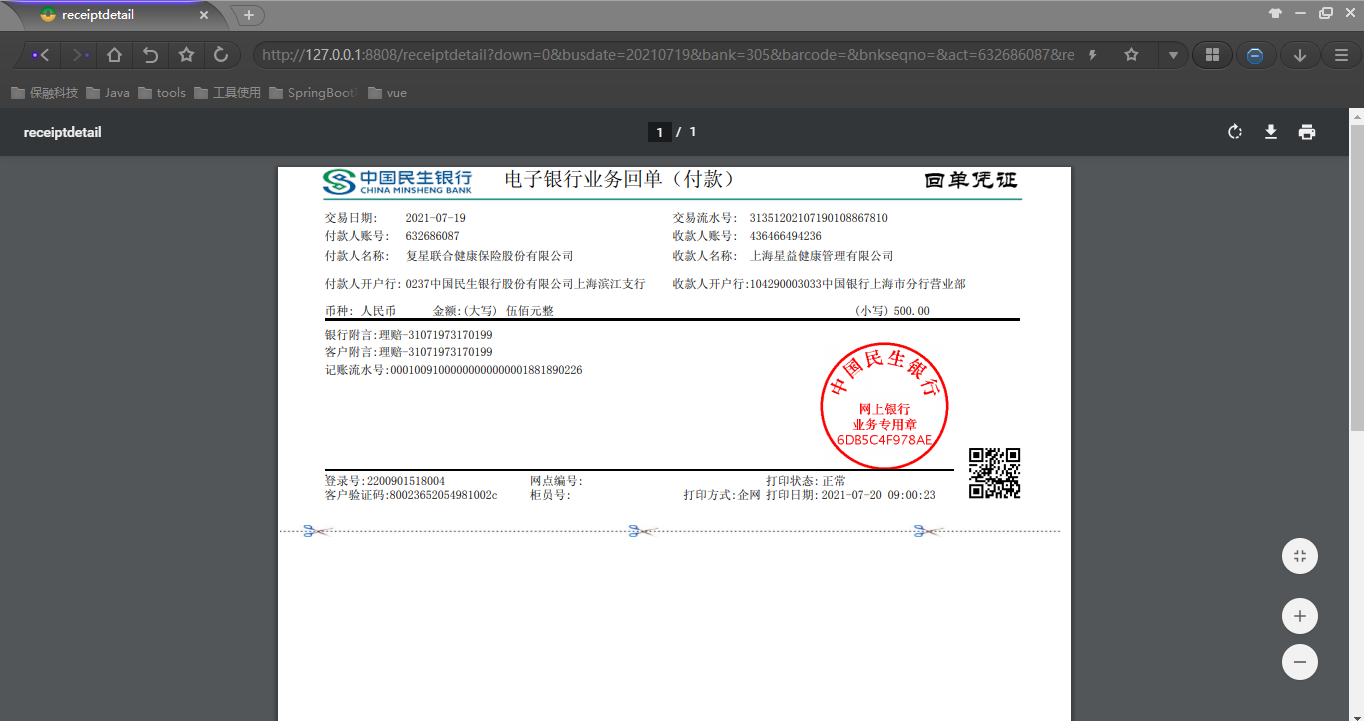This screenshot has height=721, width=1364.
Task: Click the red bank seal stamp
Action: [884, 405]
